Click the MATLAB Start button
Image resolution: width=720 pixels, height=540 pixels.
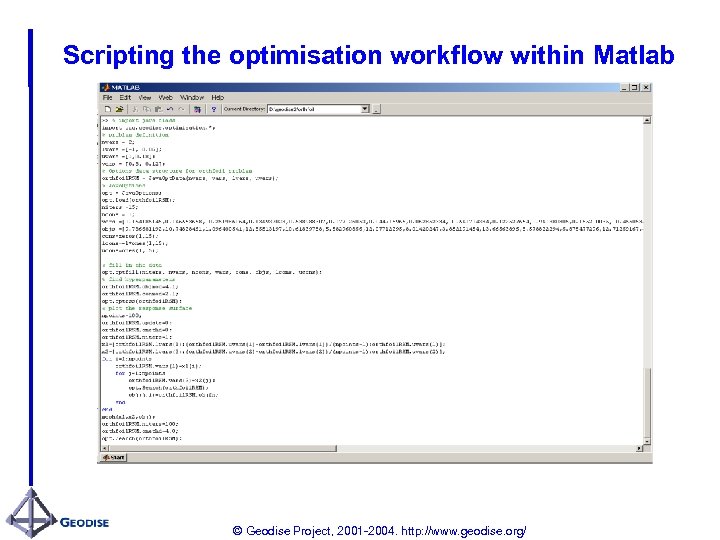pos(113,457)
